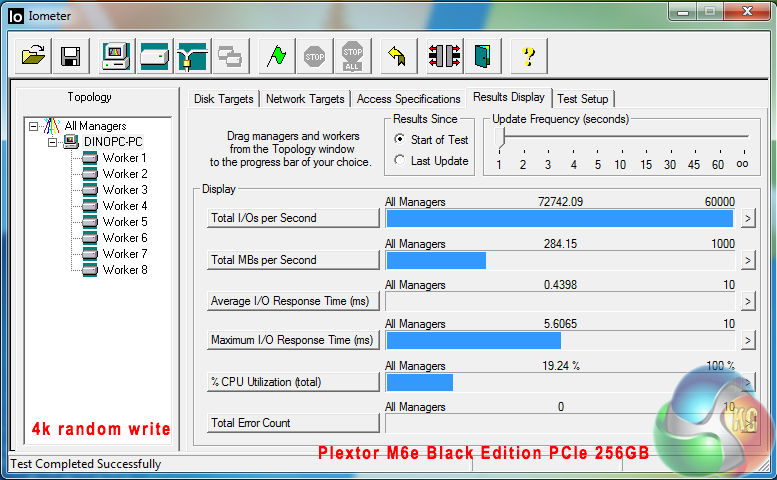This screenshot has width=777, height=480.
Task: Reset workers with the yellow arrow icon
Action: pos(398,56)
